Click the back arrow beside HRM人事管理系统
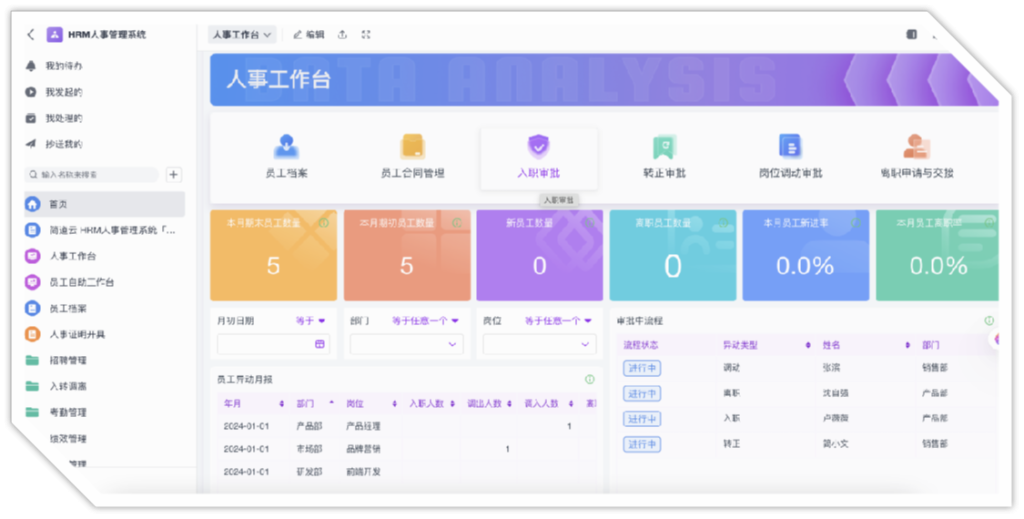This screenshot has width=1024, height=519. click(x=31, y=35)
